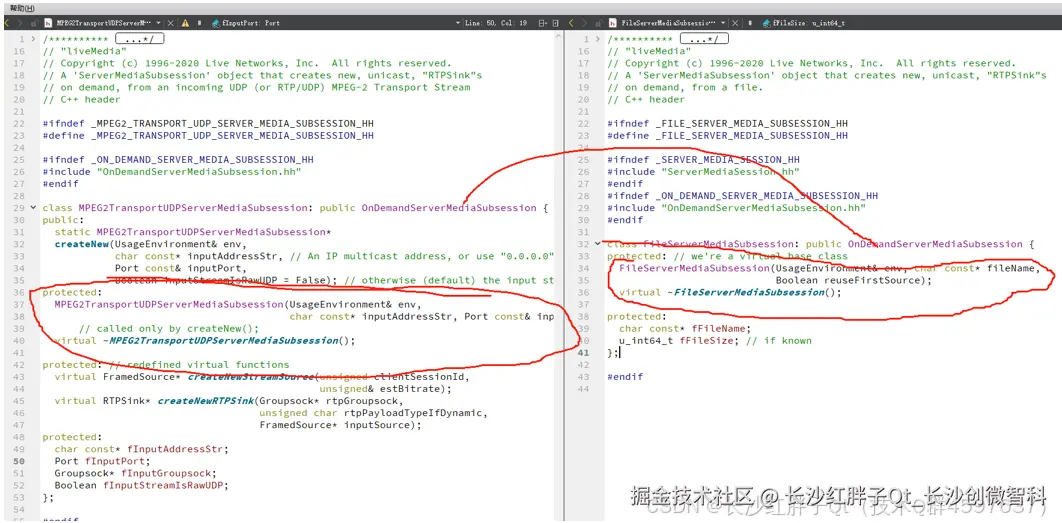The image size is (1062, 523).
Task: Collapse the MPEG2TransportUDPServerMediaSubsession class at line 29
Action: click(33, 207)
